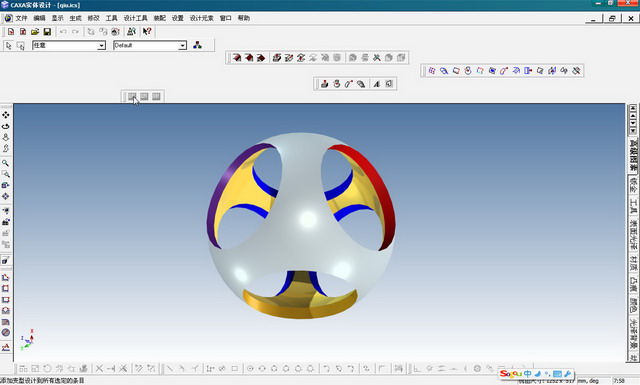Click the blue panel with red arrow icon

click(528, 71)
